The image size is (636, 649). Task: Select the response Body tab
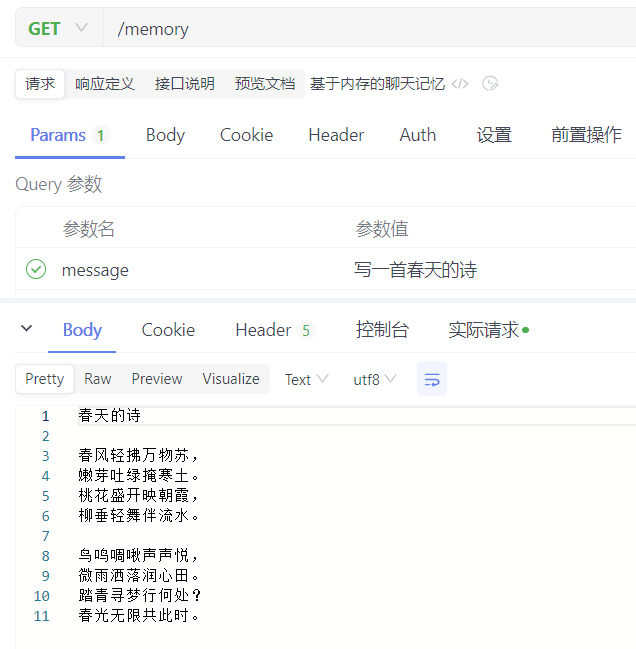[82, 330]
